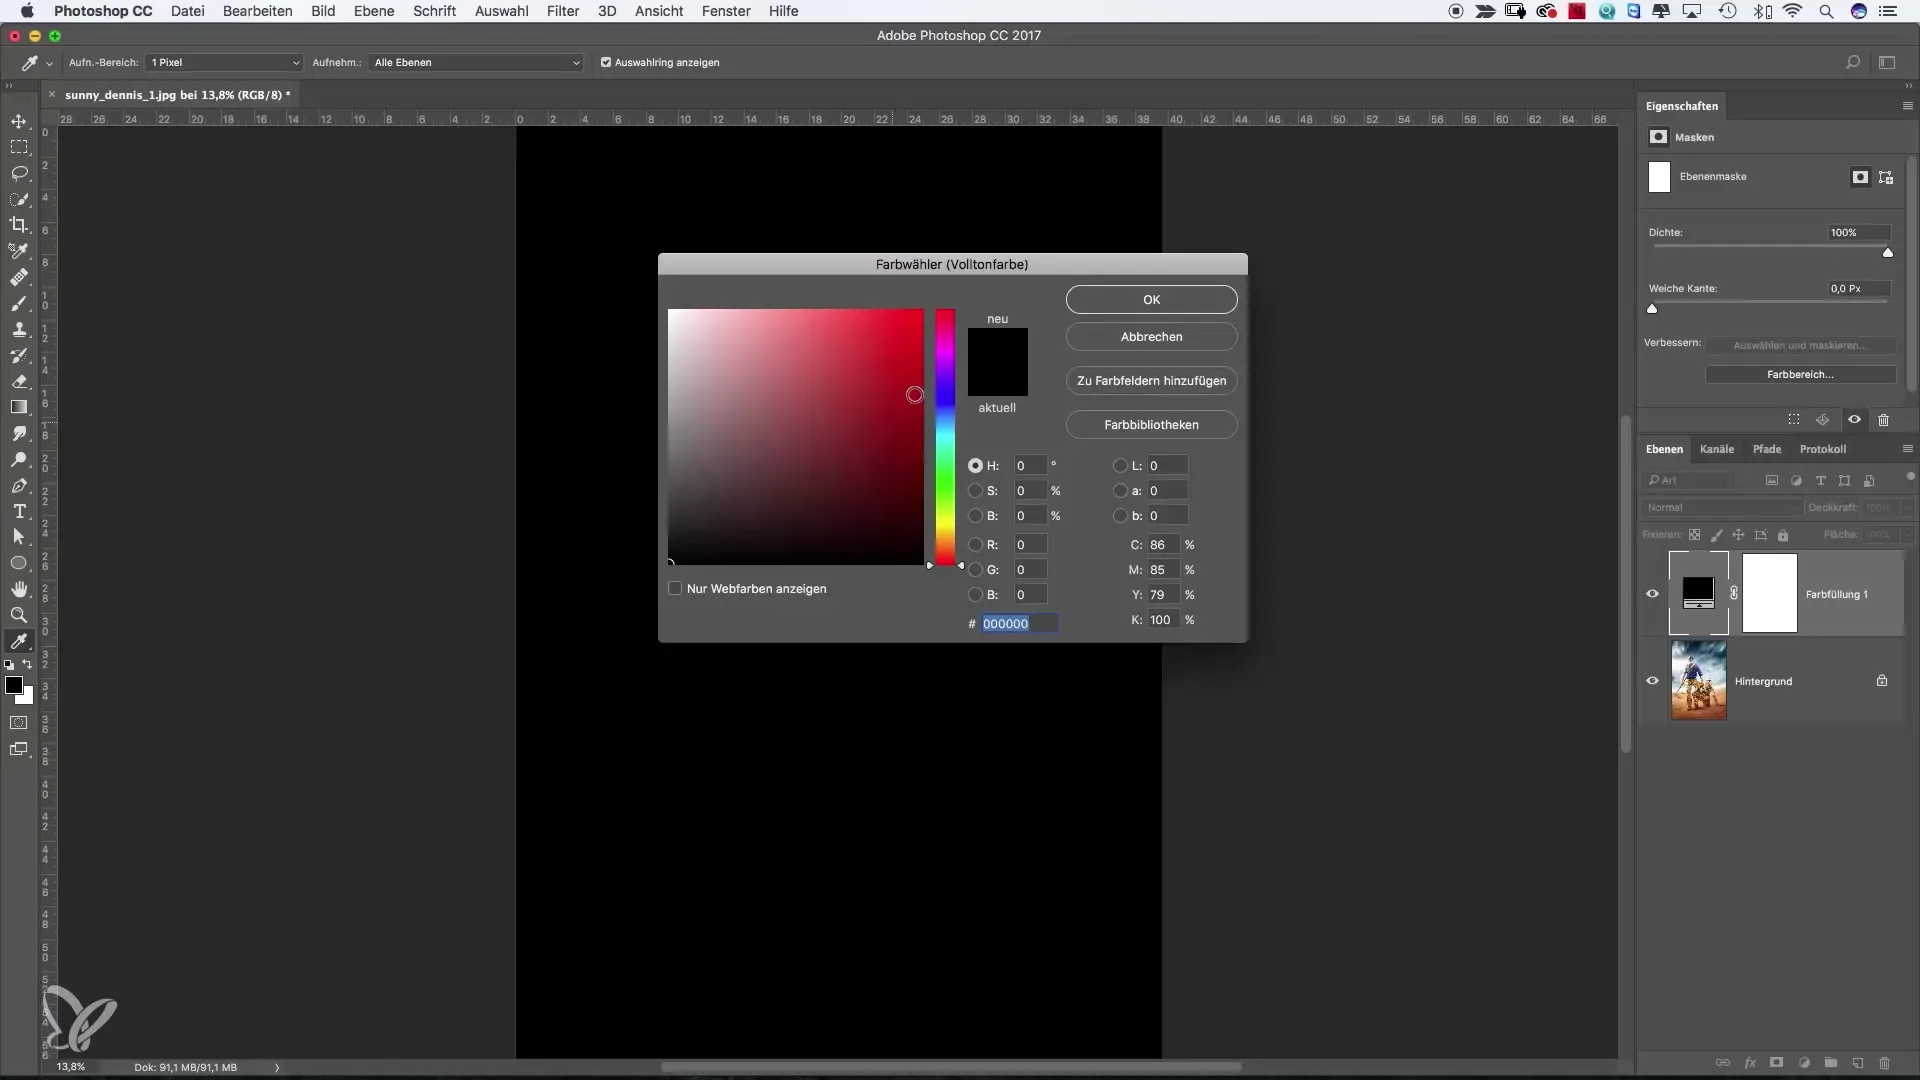Select the Healing Brush tool

click(19, 277)
